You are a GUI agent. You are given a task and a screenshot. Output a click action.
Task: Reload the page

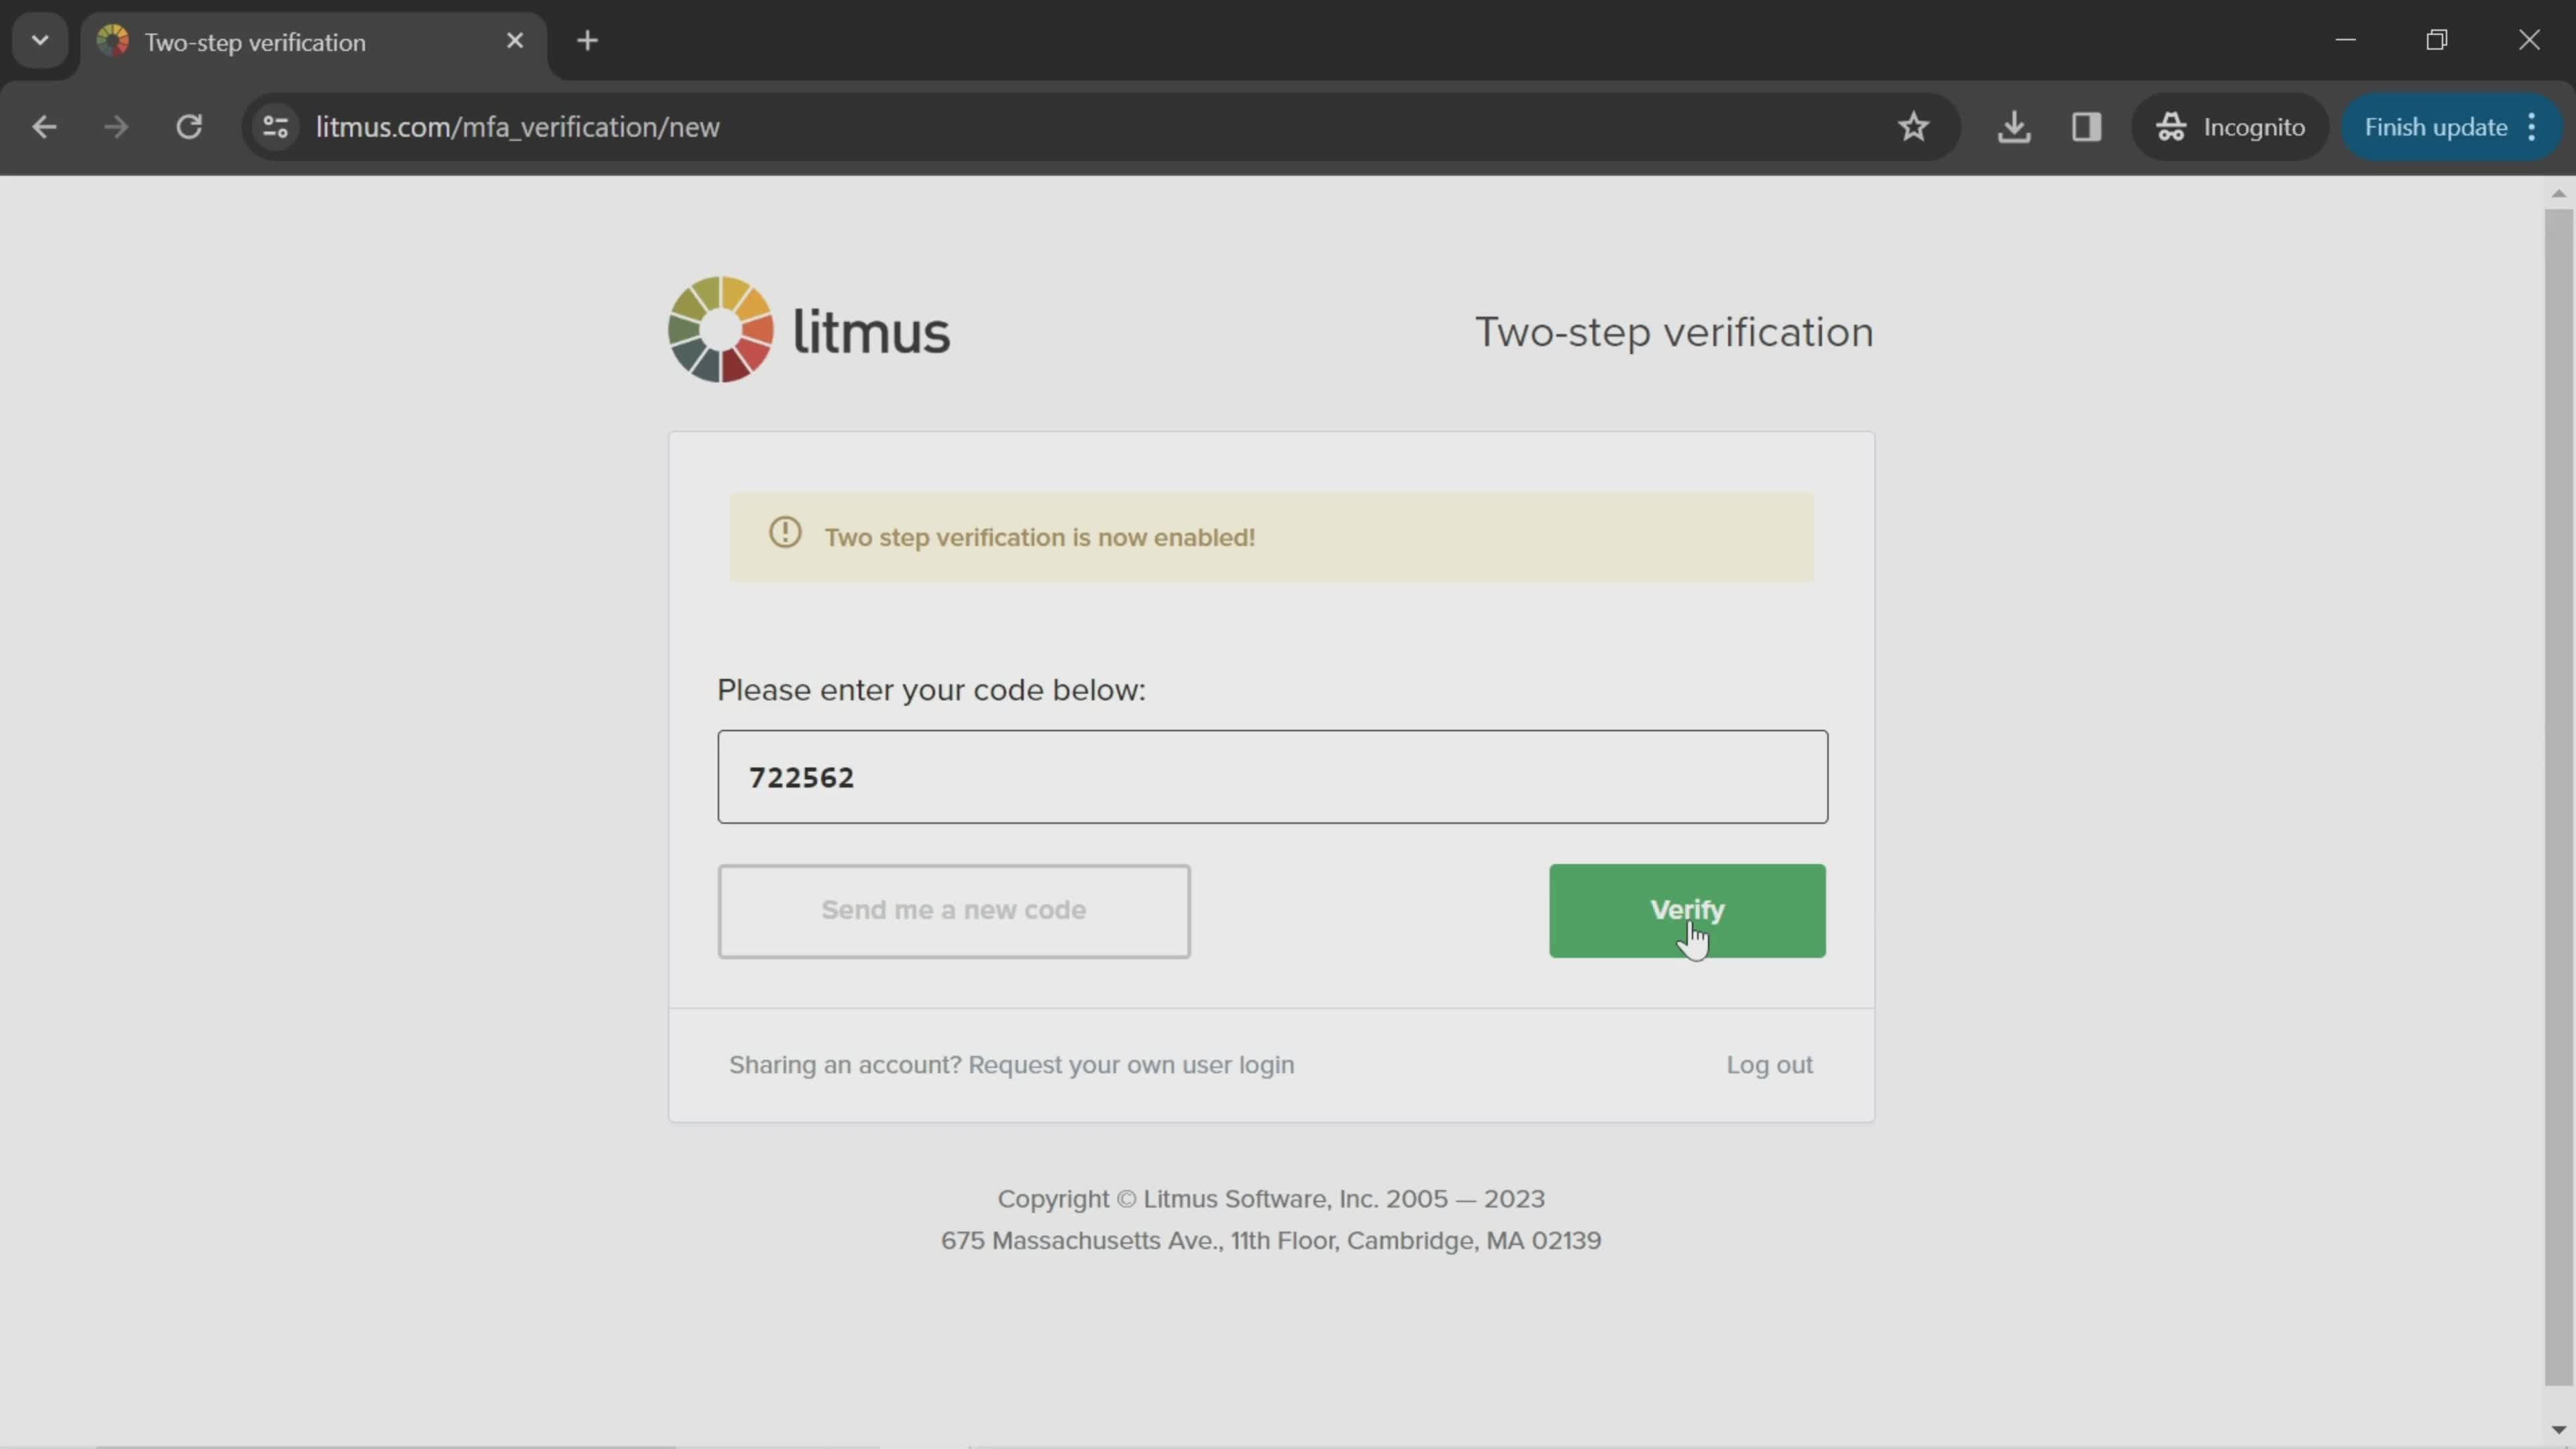189,127
